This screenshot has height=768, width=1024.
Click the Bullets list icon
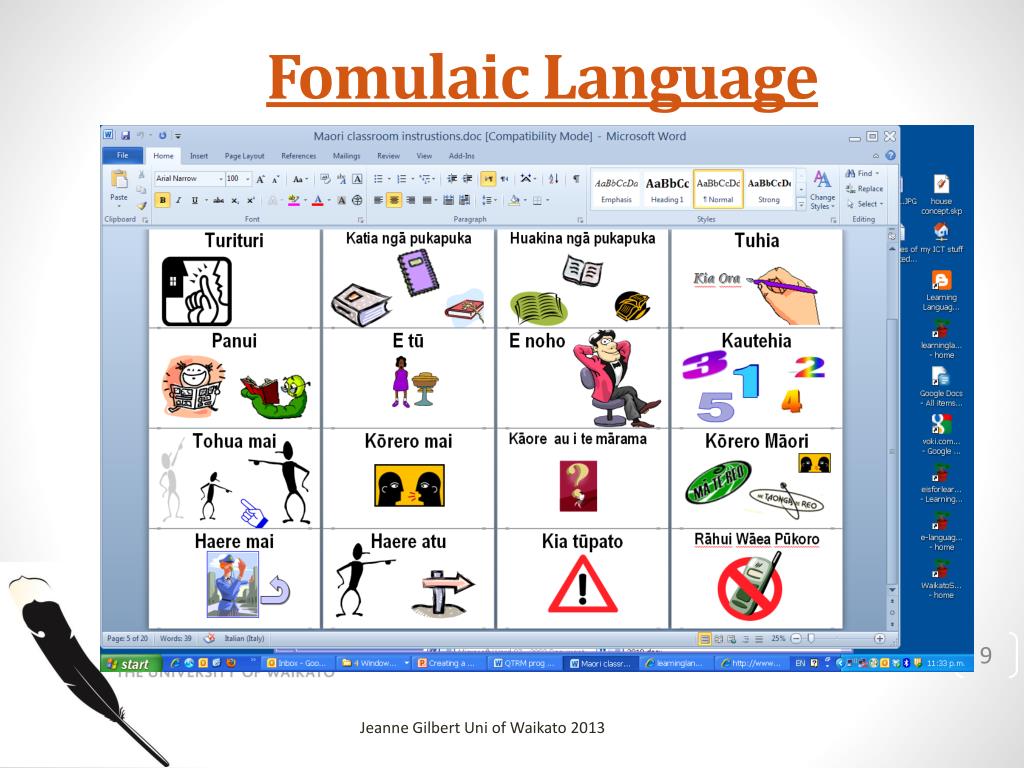377,178
